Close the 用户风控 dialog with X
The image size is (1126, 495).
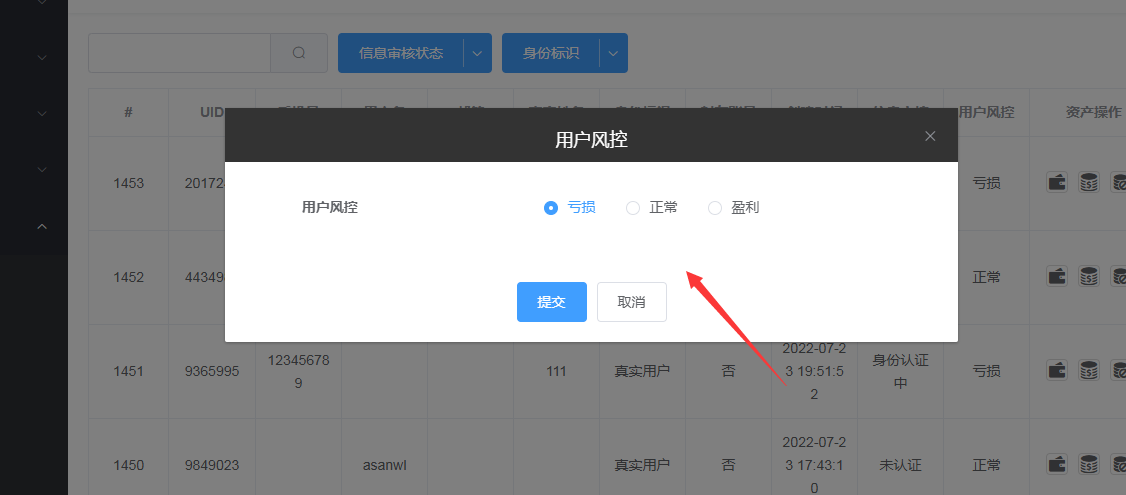pos(930,136)
